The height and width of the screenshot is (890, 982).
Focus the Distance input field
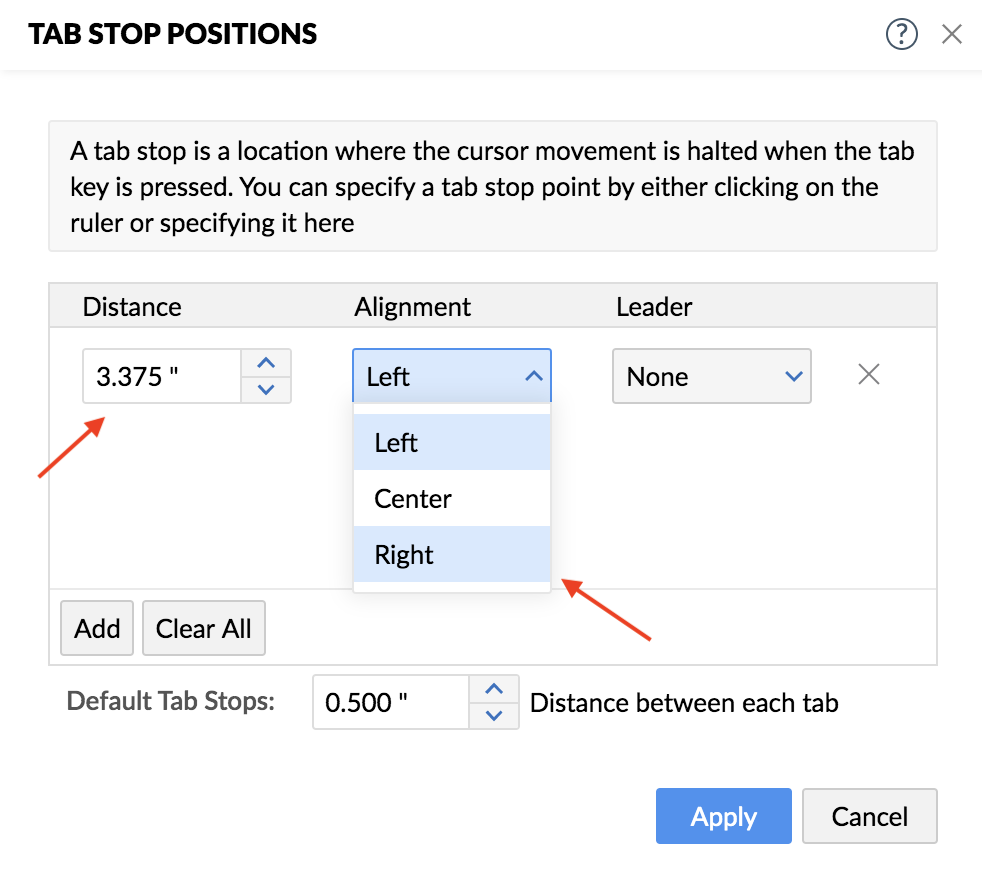click(162, 376)
